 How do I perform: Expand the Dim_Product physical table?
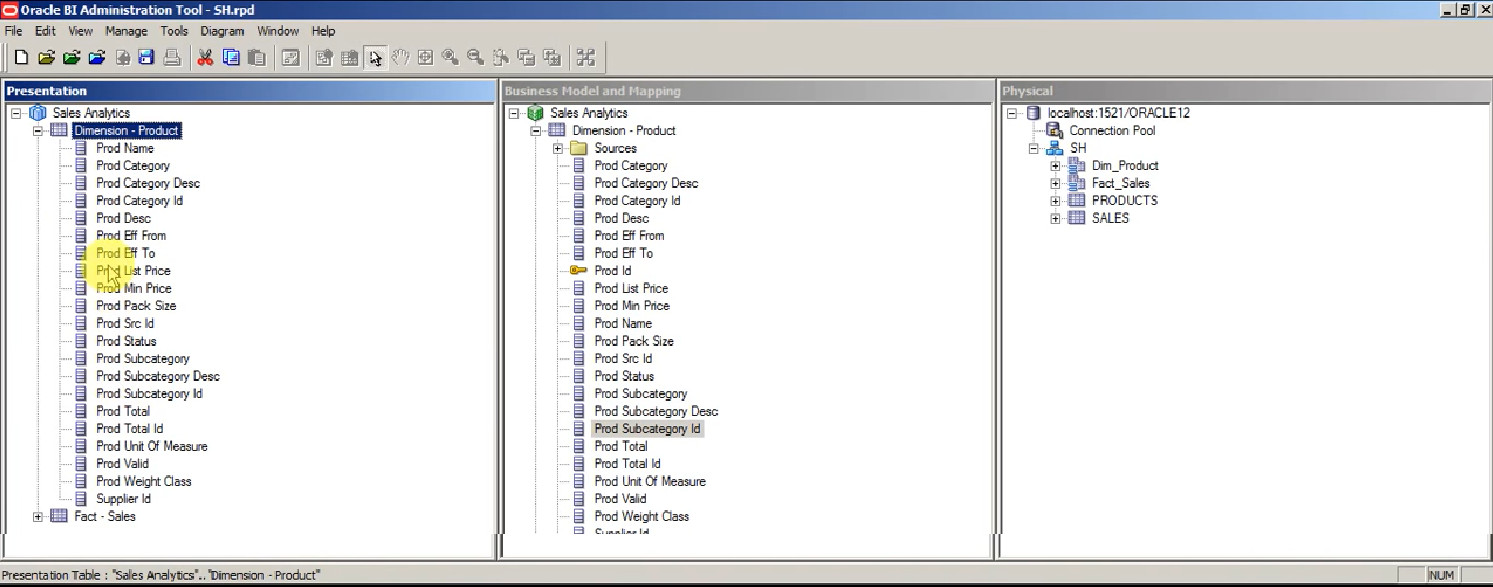point(1055,165)
